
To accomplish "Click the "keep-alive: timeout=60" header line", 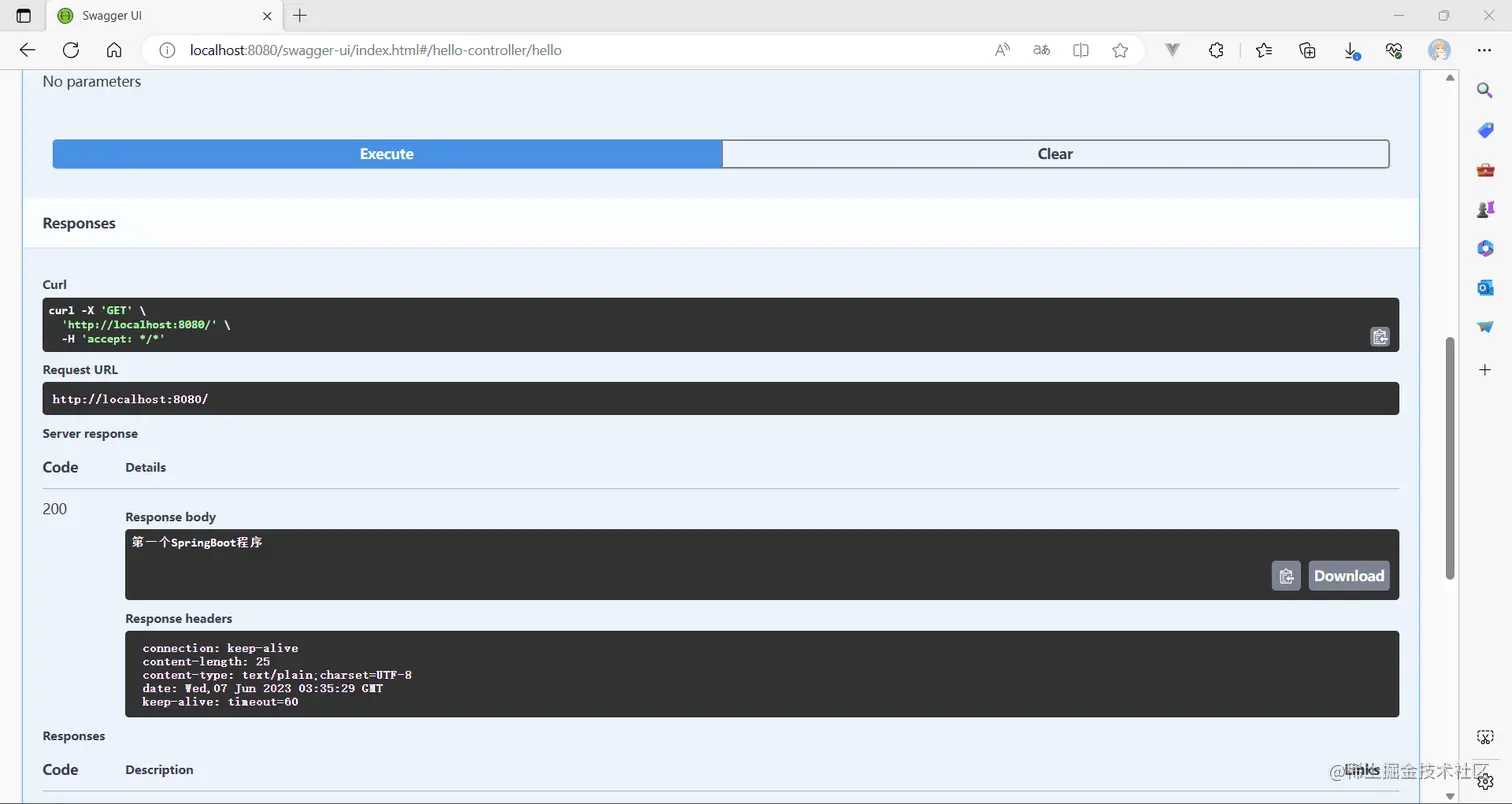I will [x=220, y=702].
